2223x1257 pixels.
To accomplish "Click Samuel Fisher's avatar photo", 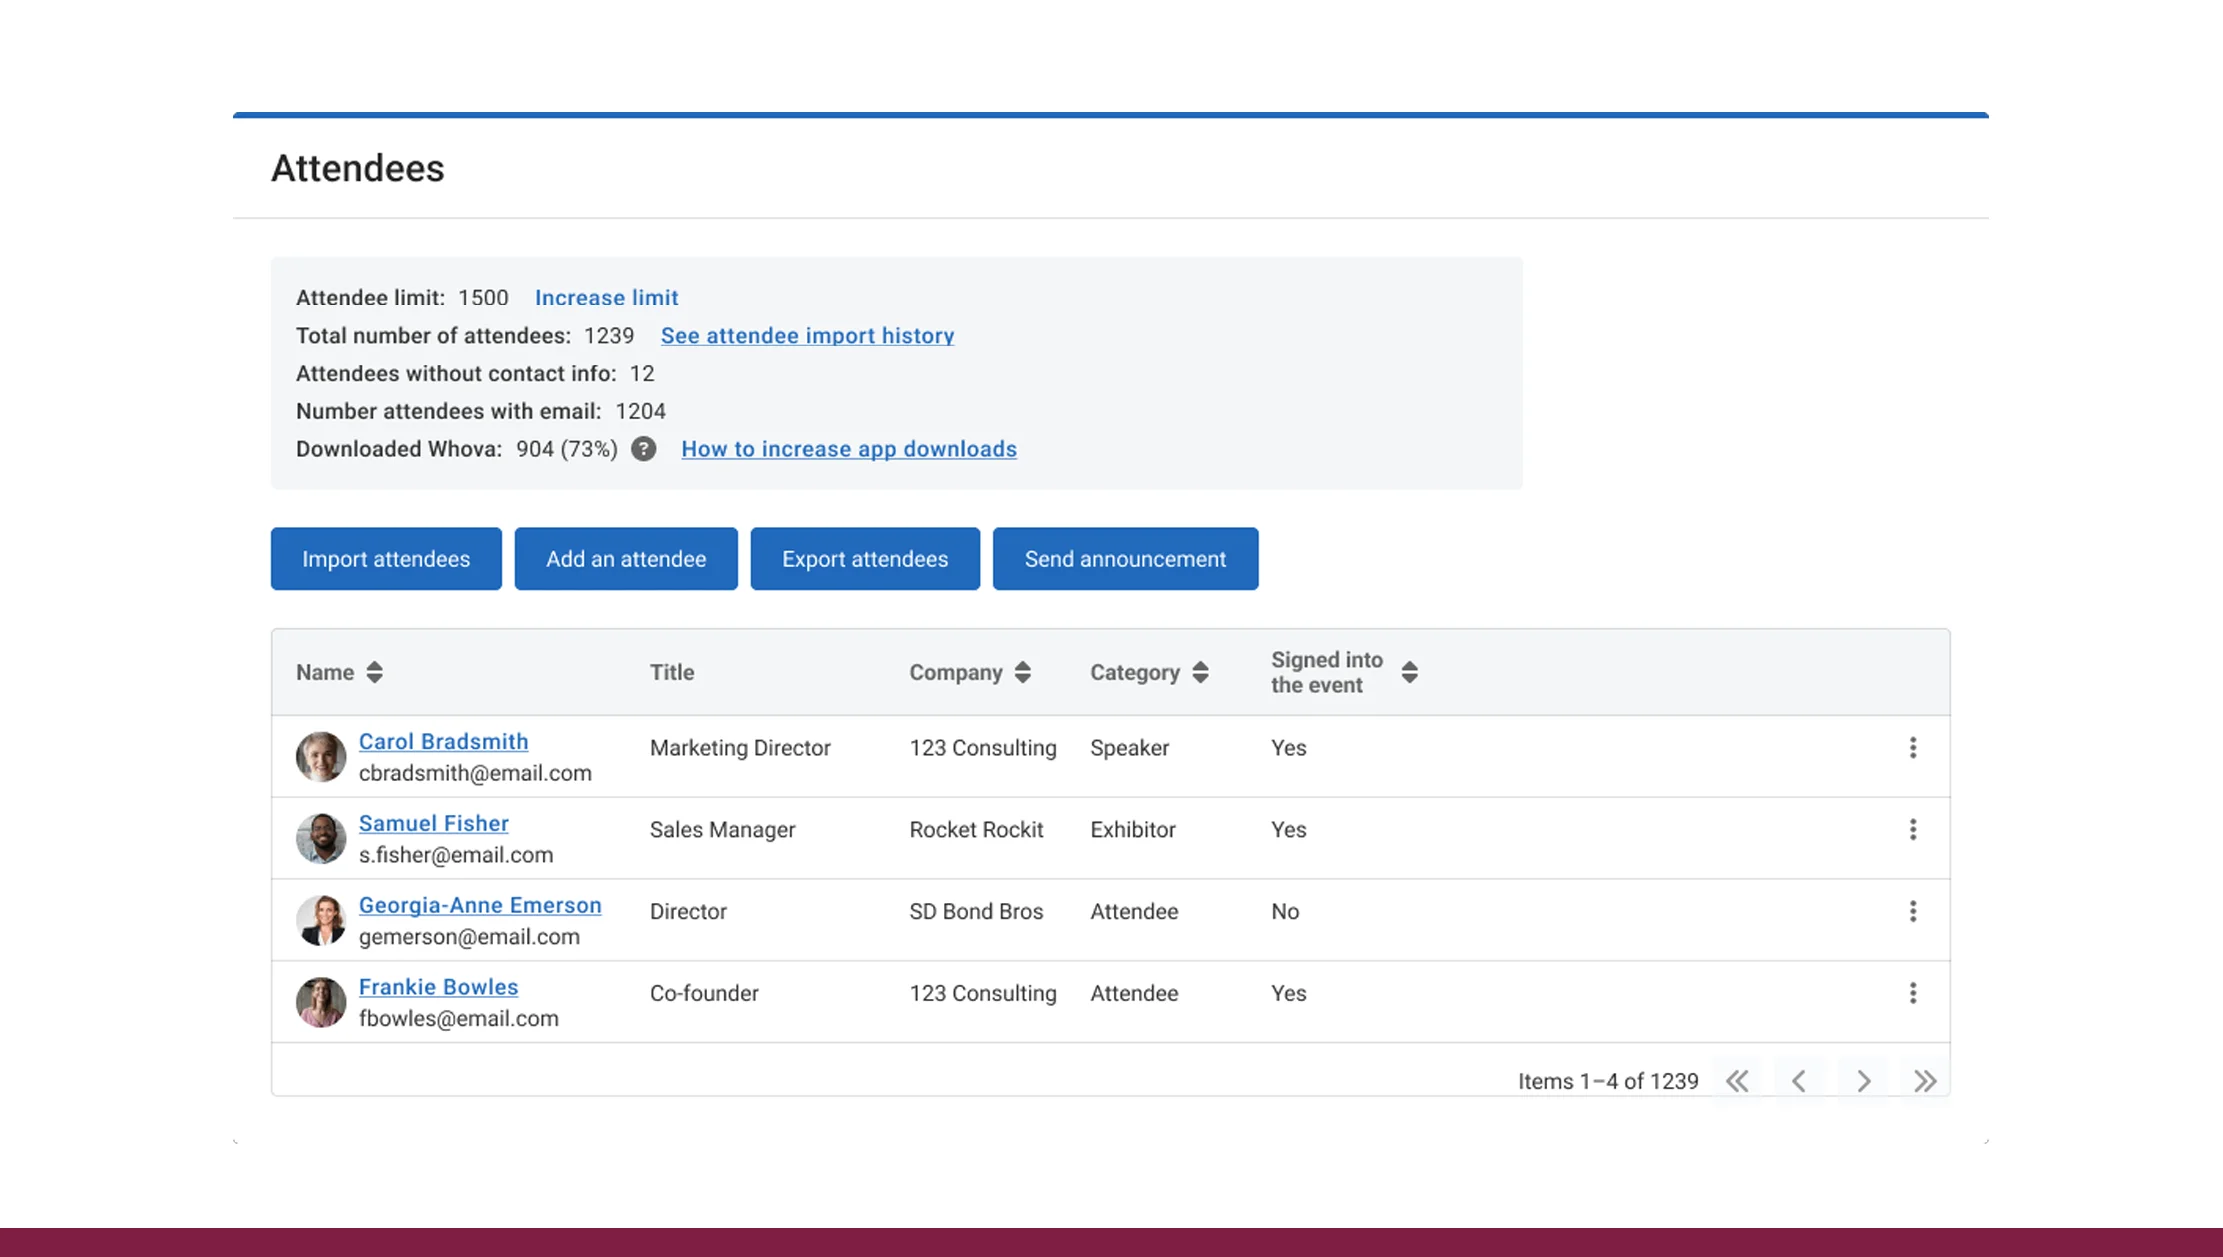I will 321,839.
